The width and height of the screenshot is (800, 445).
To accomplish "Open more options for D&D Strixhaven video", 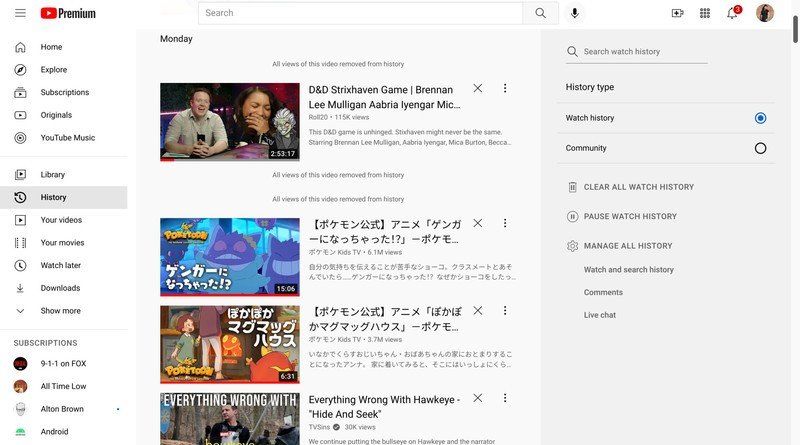I will click(x=505, y=88).
